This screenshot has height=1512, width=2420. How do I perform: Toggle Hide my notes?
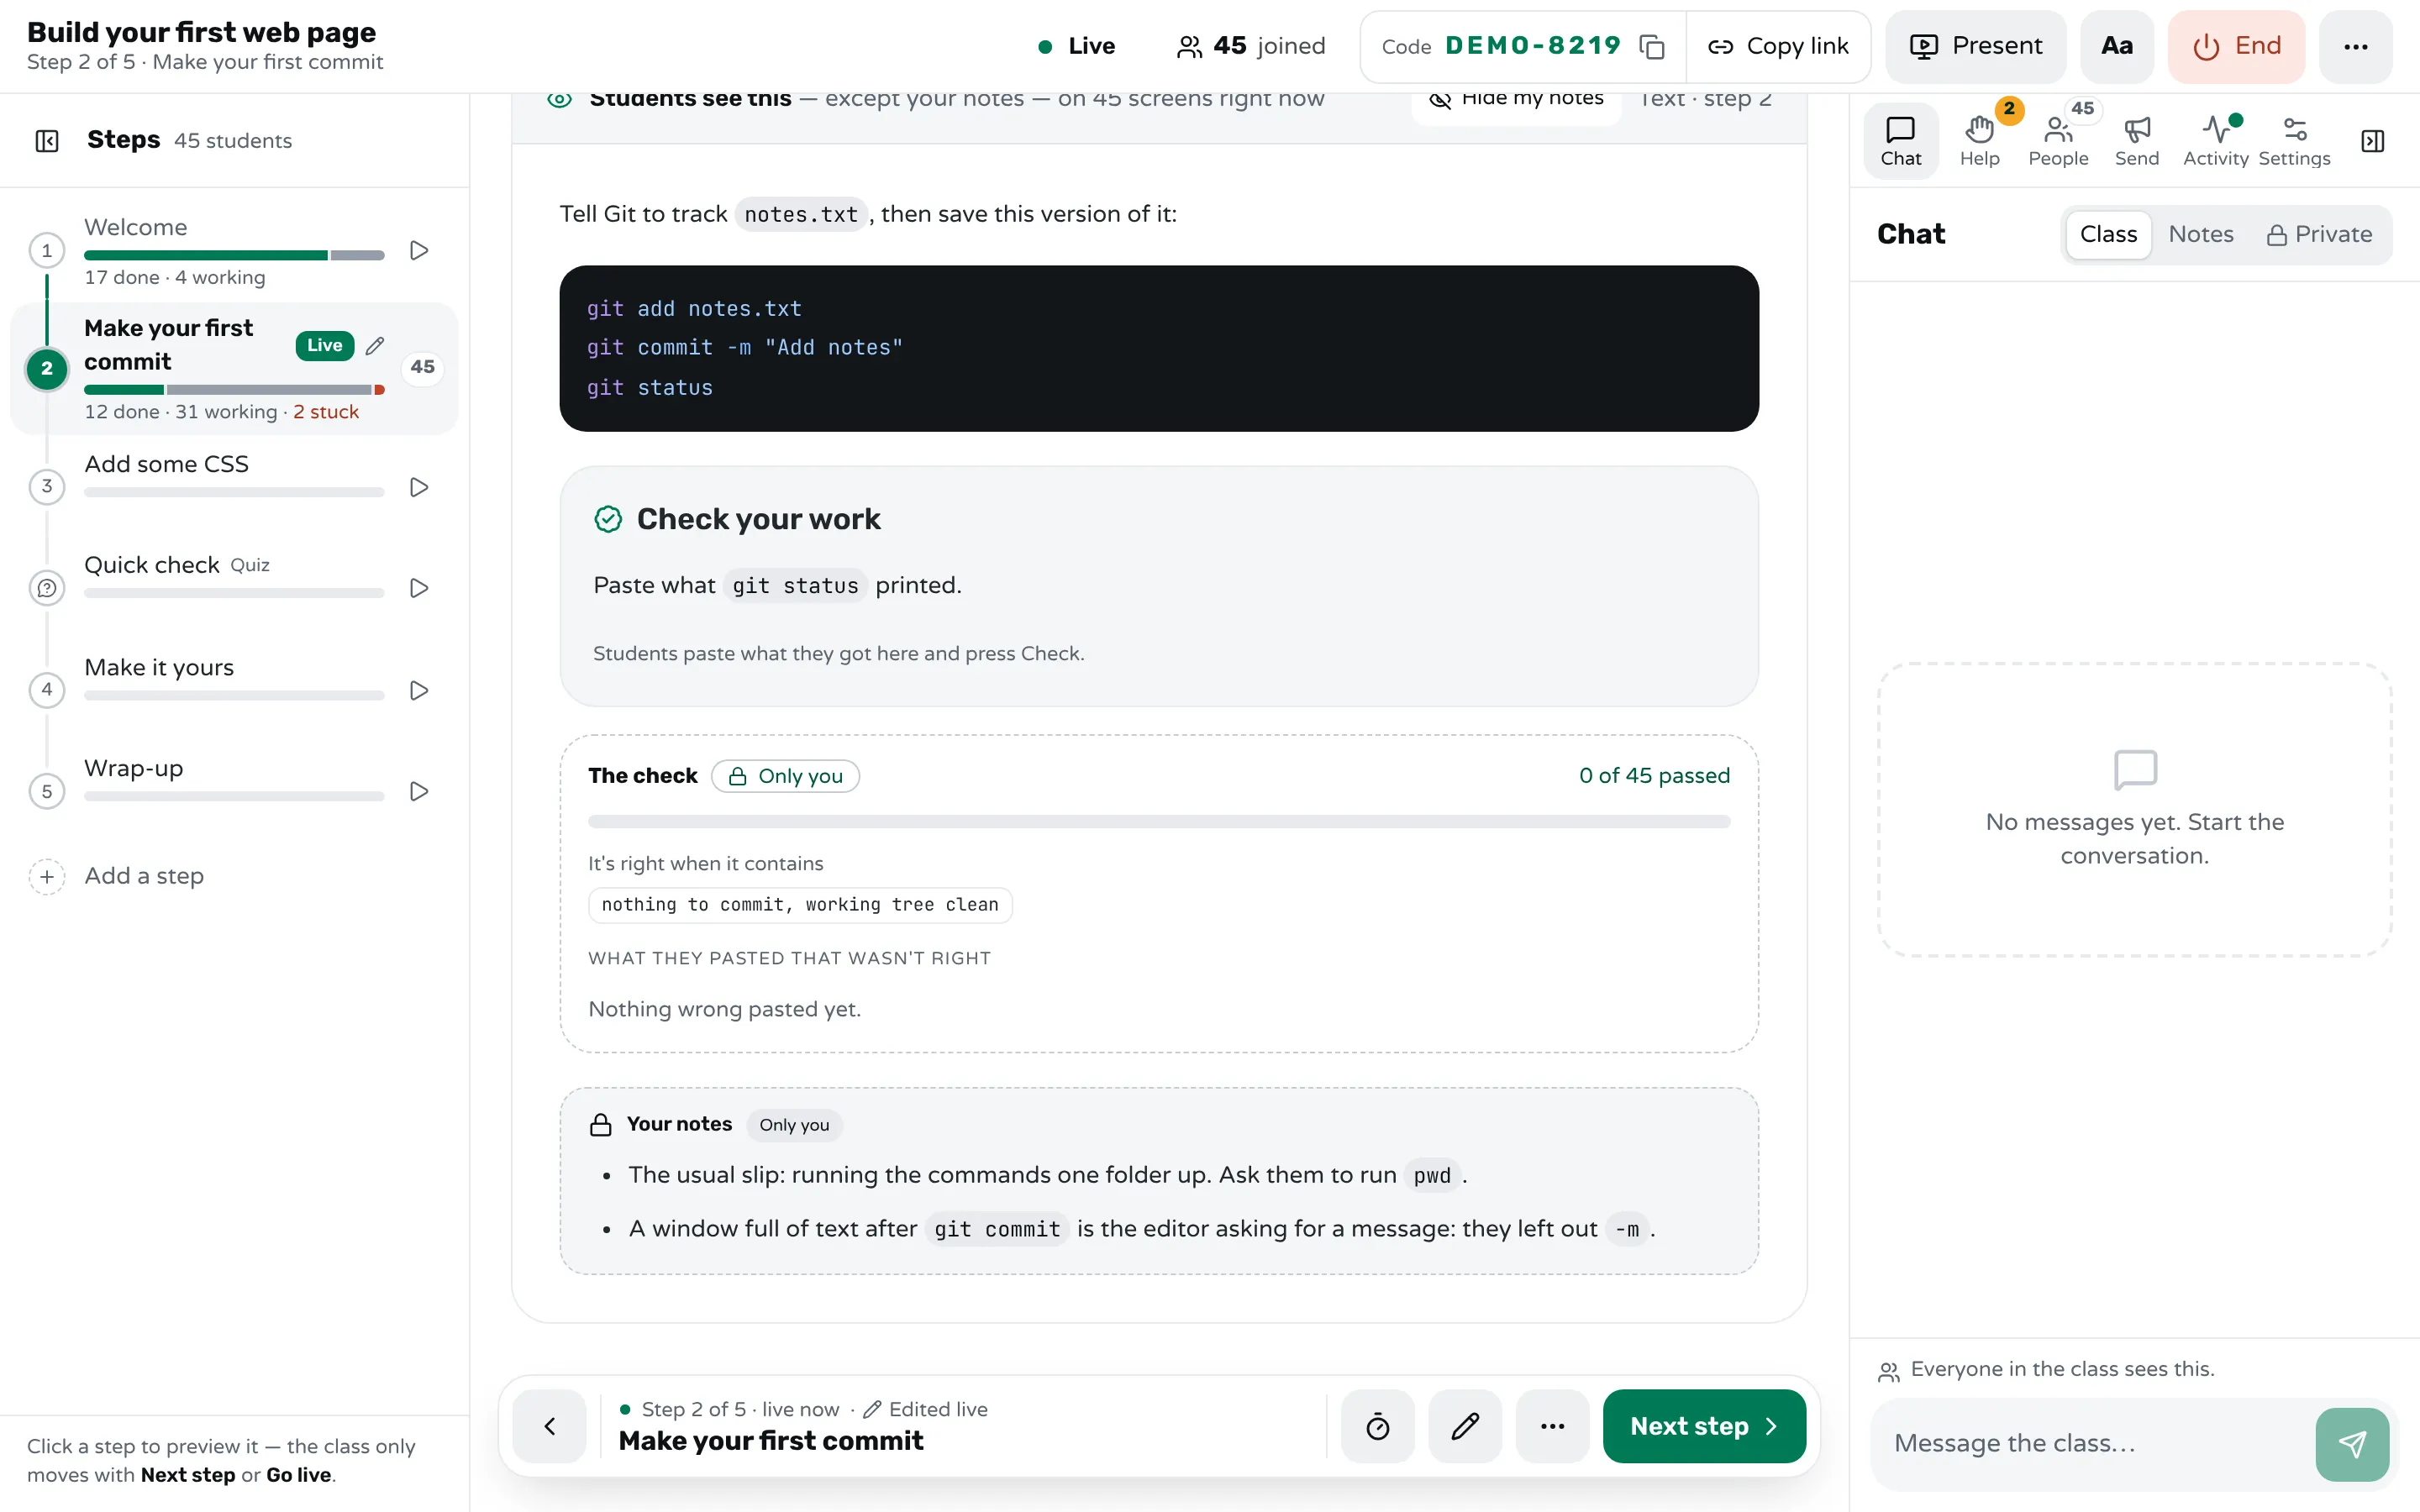[x=1517, y=100]
